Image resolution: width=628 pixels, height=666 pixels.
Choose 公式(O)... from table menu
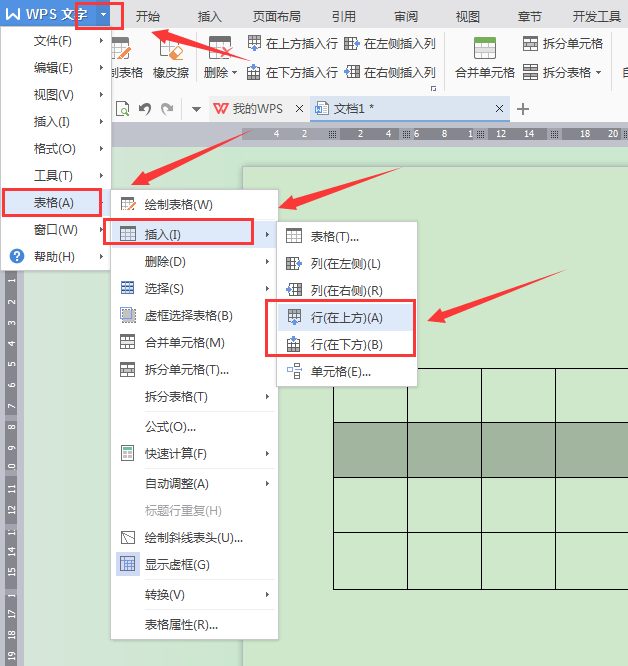pos(194,427)
